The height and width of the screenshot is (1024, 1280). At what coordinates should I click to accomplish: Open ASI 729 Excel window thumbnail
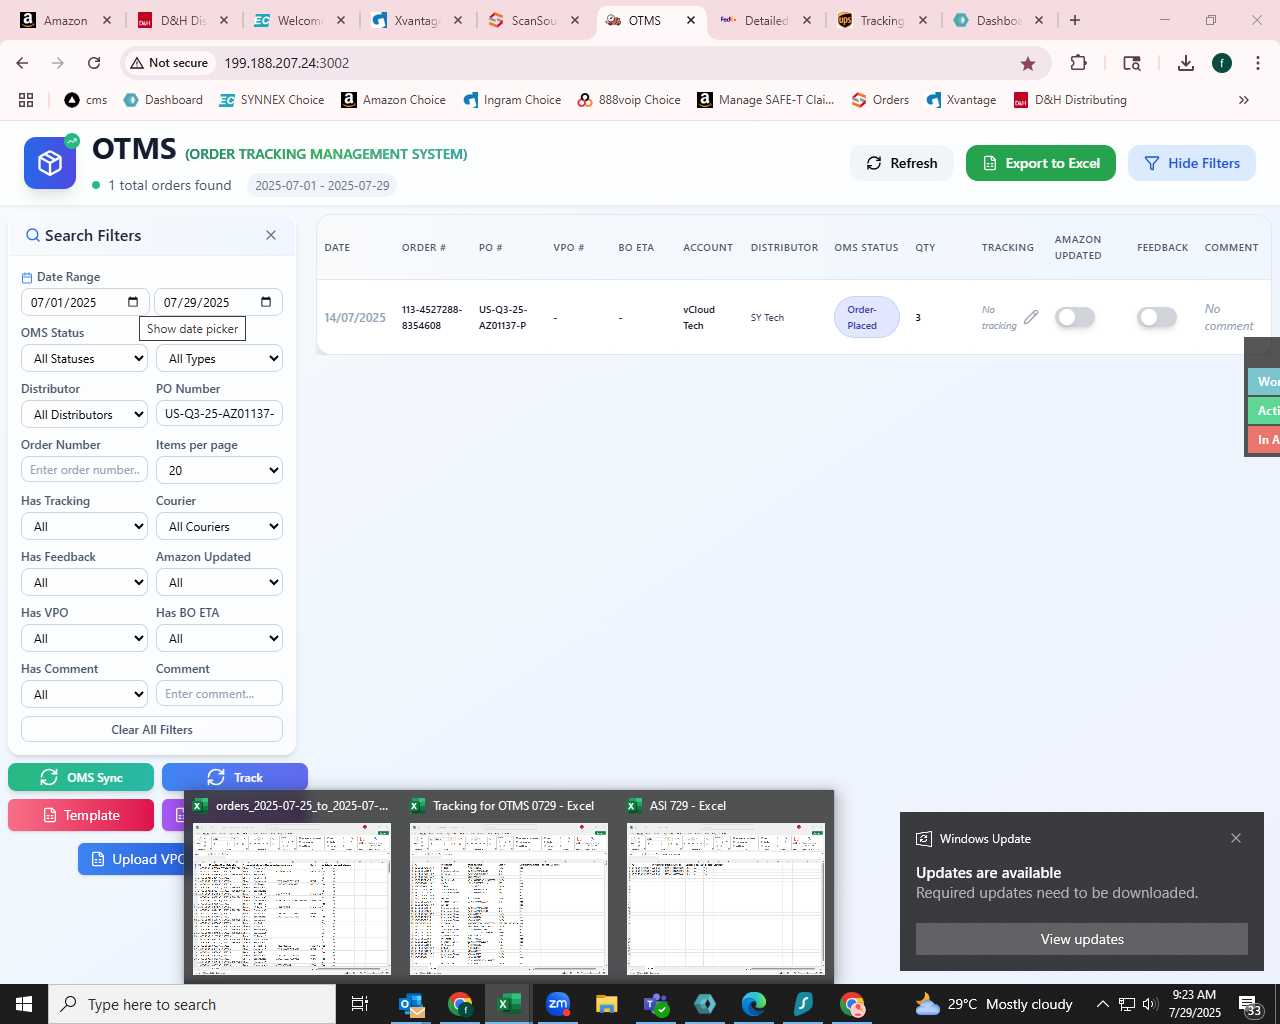[726, 898]
